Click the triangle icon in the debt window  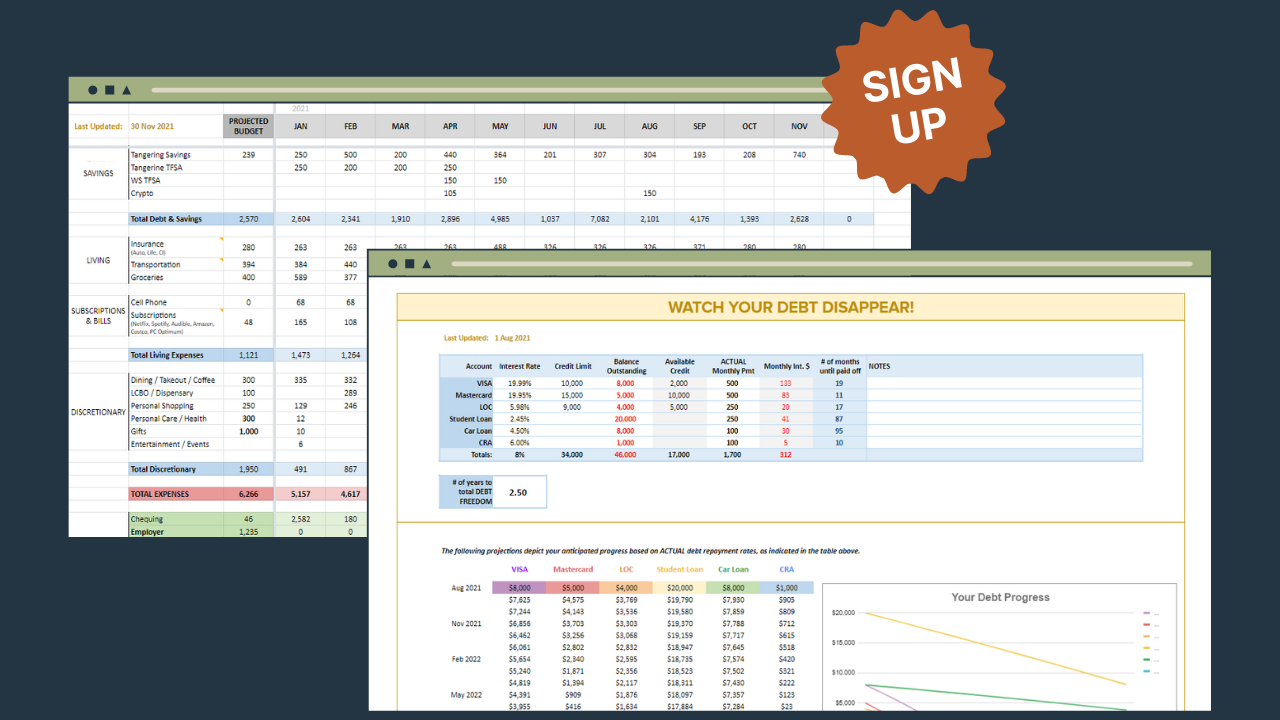[x=427, y=264]
